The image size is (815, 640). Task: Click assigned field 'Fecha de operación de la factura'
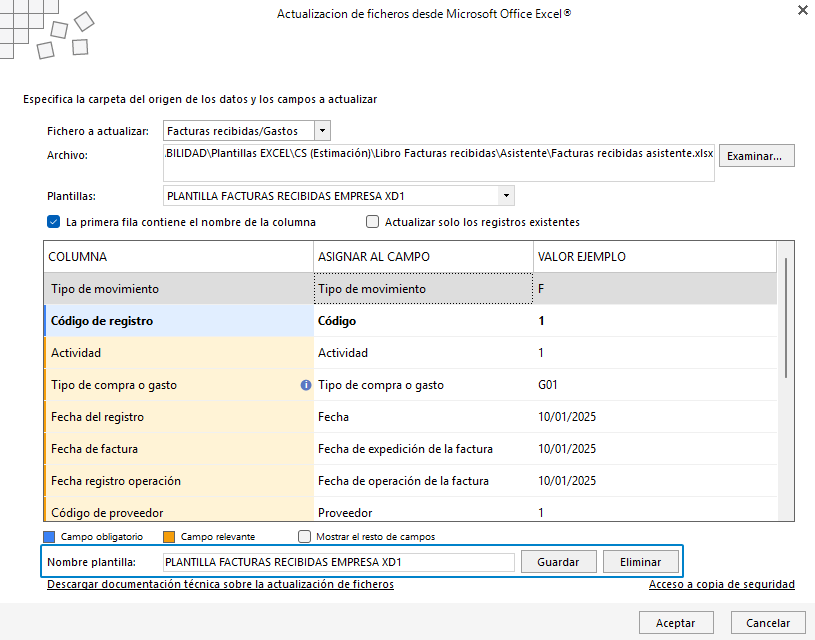click(x=423, y=481)
